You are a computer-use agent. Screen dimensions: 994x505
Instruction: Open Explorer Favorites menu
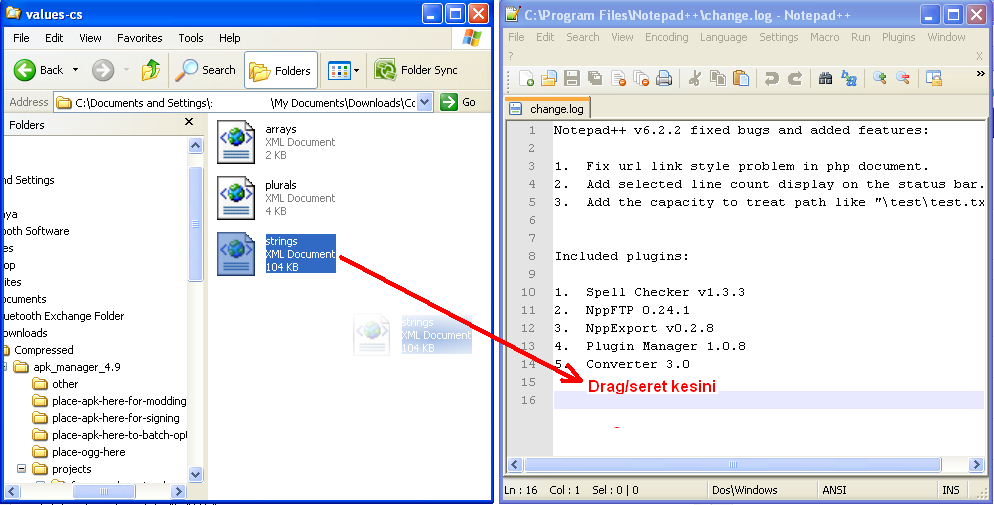(139, 38)
